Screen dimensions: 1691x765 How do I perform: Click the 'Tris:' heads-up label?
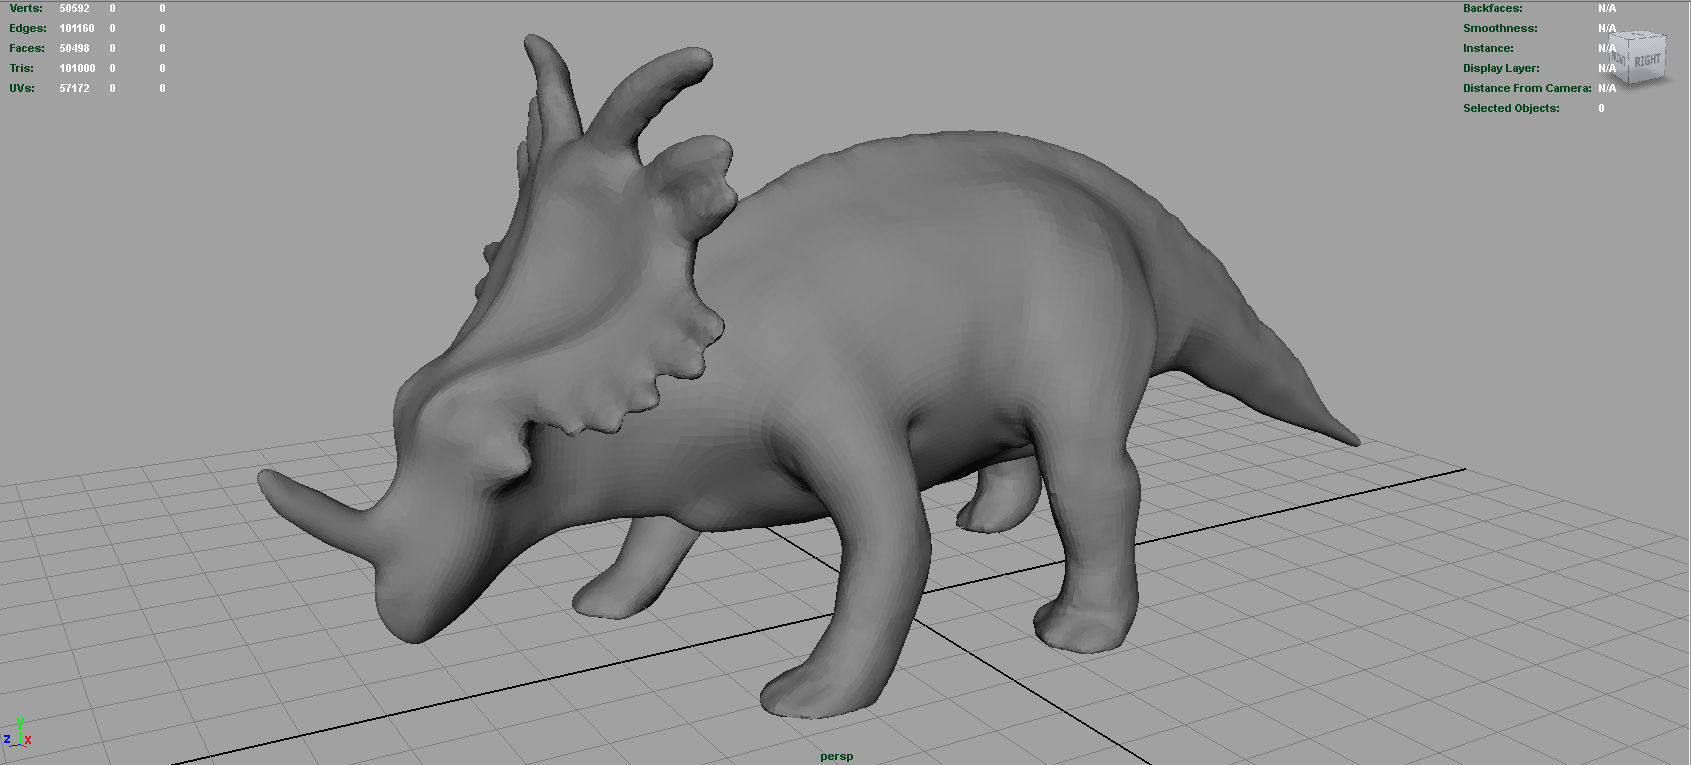click(21, 68)
